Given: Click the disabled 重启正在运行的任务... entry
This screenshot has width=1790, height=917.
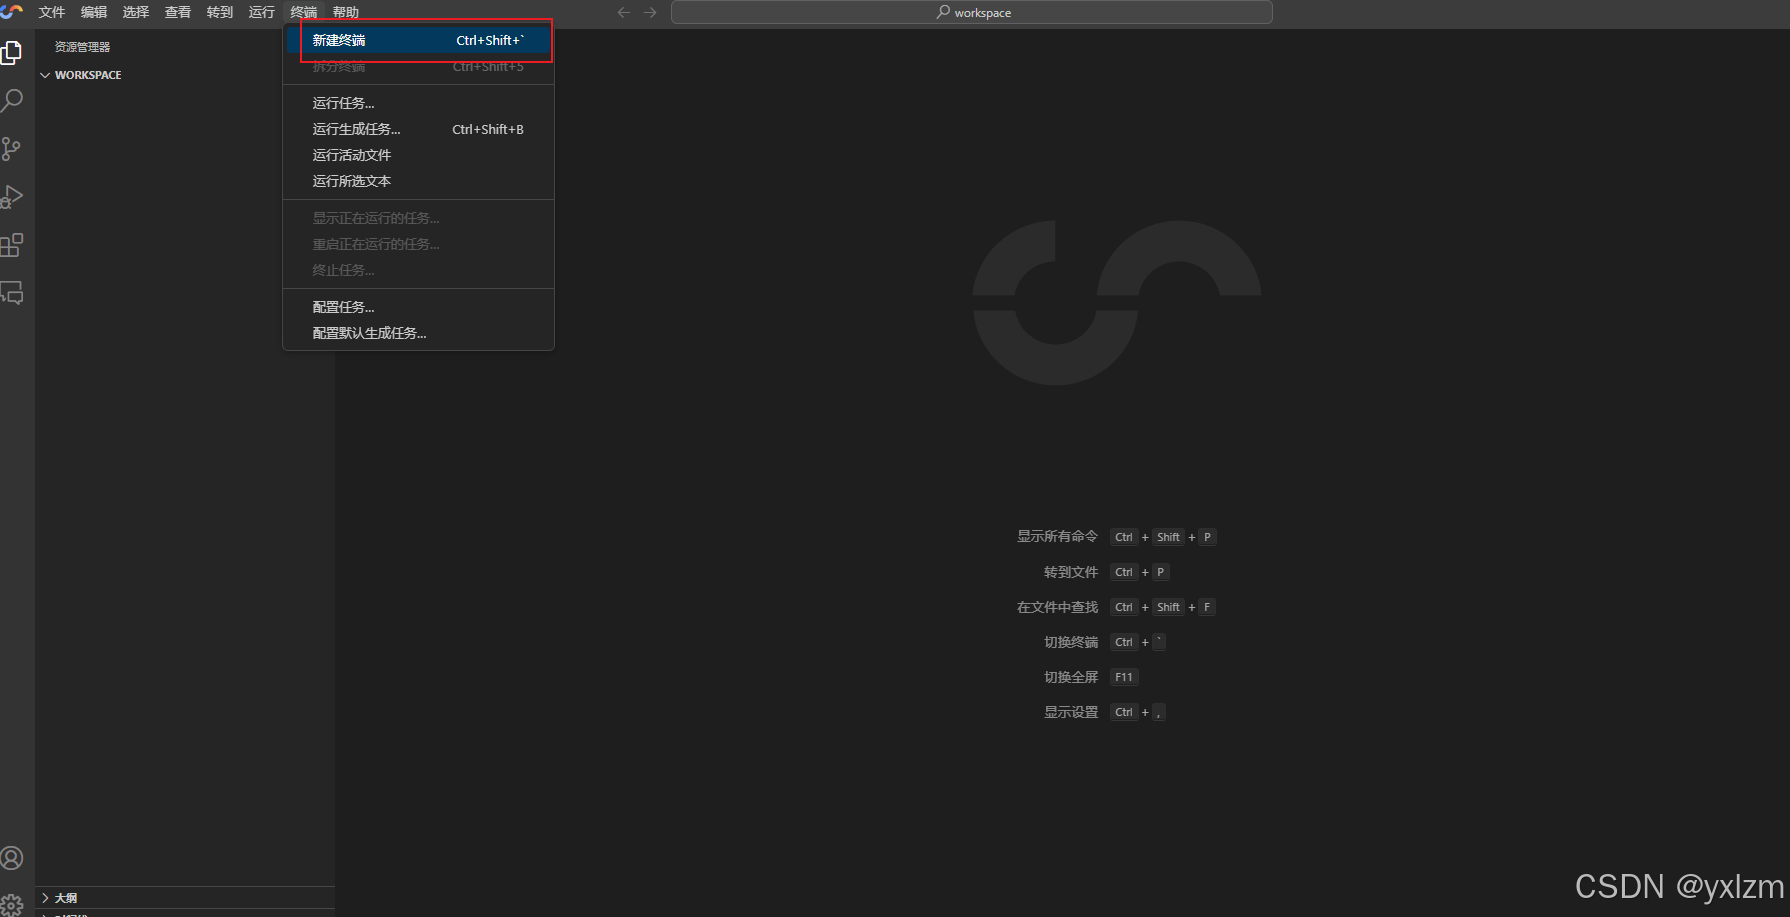Looking at the screenshot, I should click(x=418, y=244).
